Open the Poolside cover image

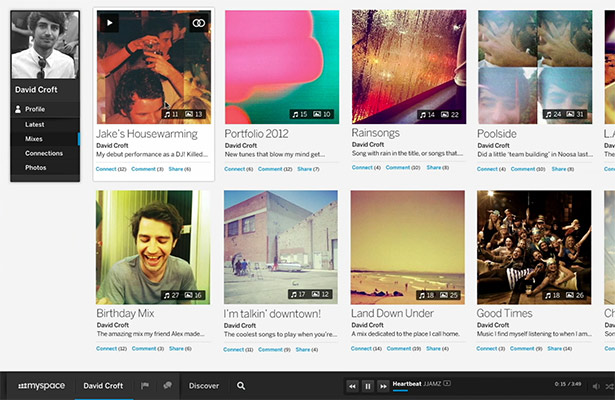coord(535,67)
